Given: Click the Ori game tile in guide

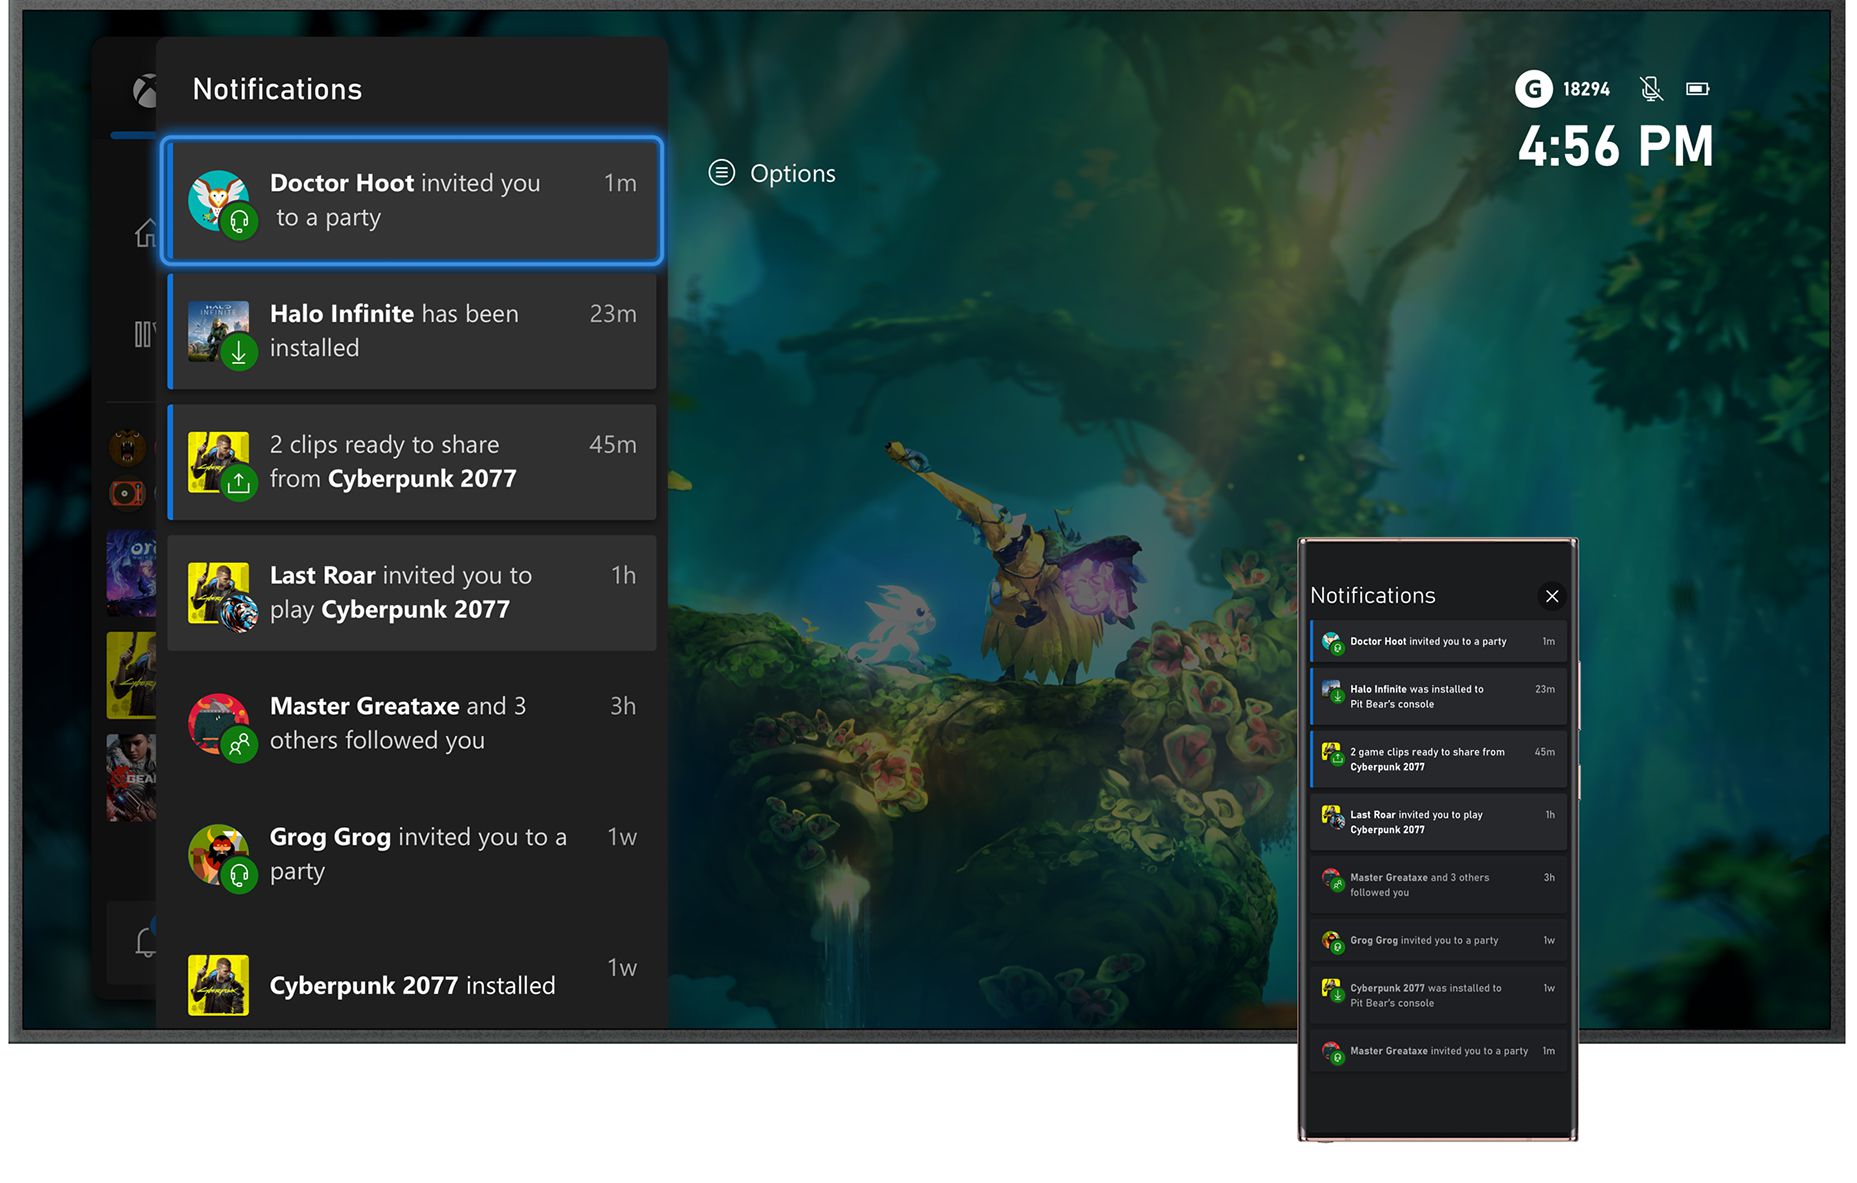Looking at the screenshot, I should 131,573.
